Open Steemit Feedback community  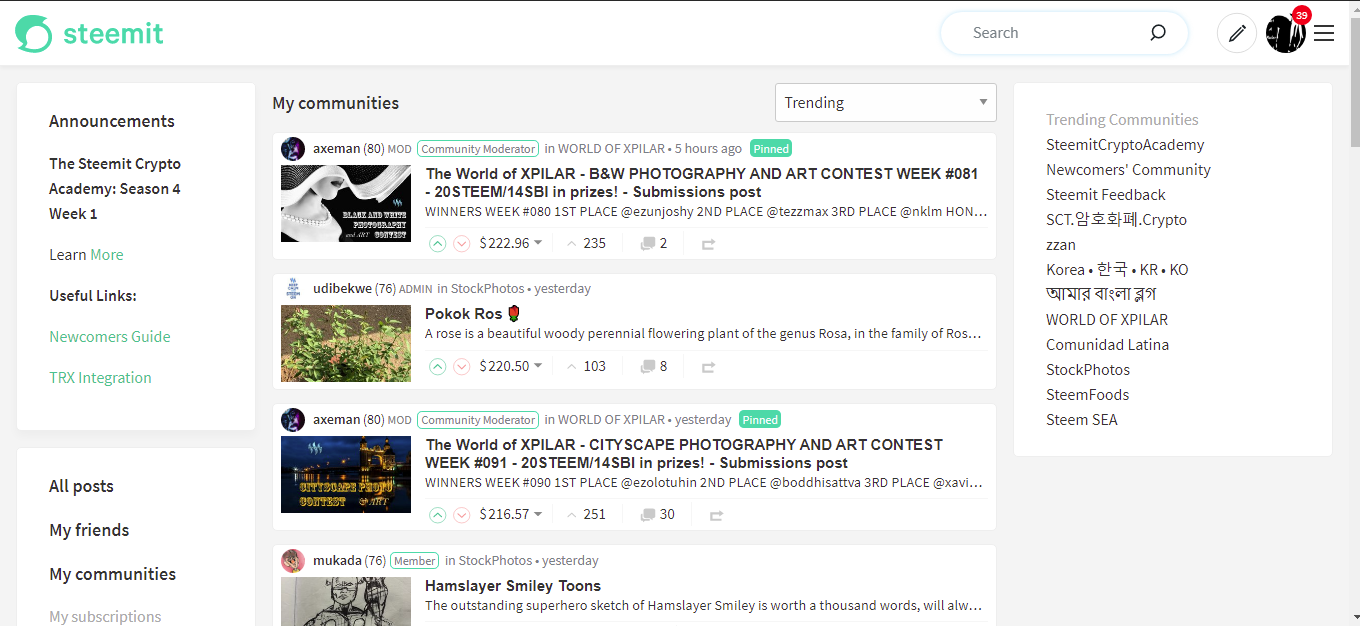coord(1106,195)
